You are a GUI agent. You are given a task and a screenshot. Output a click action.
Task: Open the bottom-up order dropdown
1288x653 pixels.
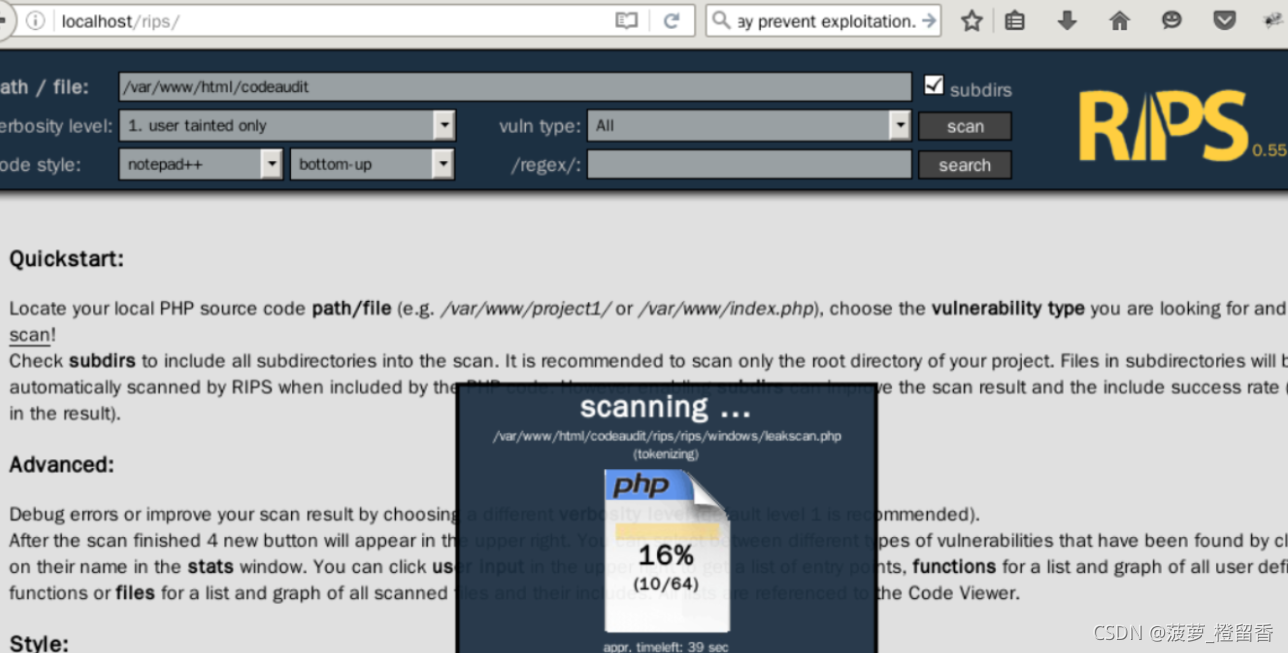372,164
